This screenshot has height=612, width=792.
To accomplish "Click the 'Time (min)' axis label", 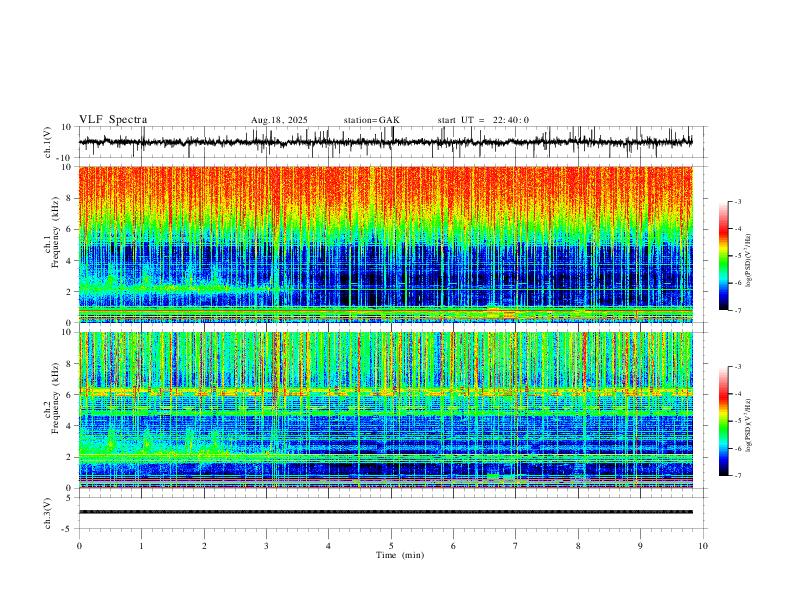I will [400, 555].
